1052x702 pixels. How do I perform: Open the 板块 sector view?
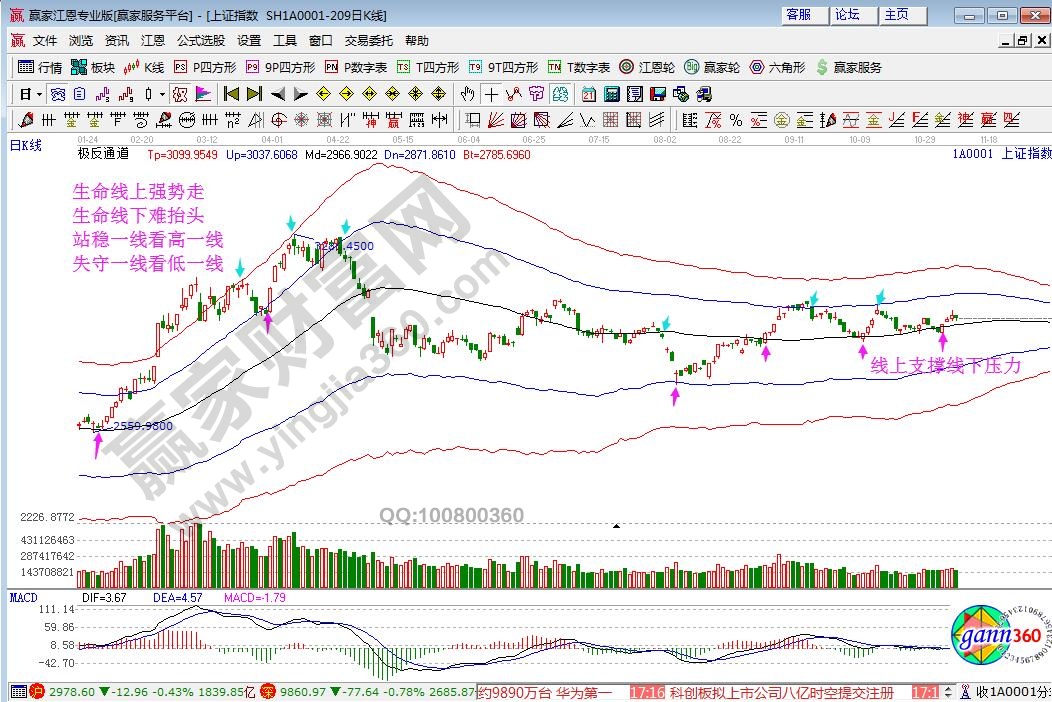click(94, 68)
